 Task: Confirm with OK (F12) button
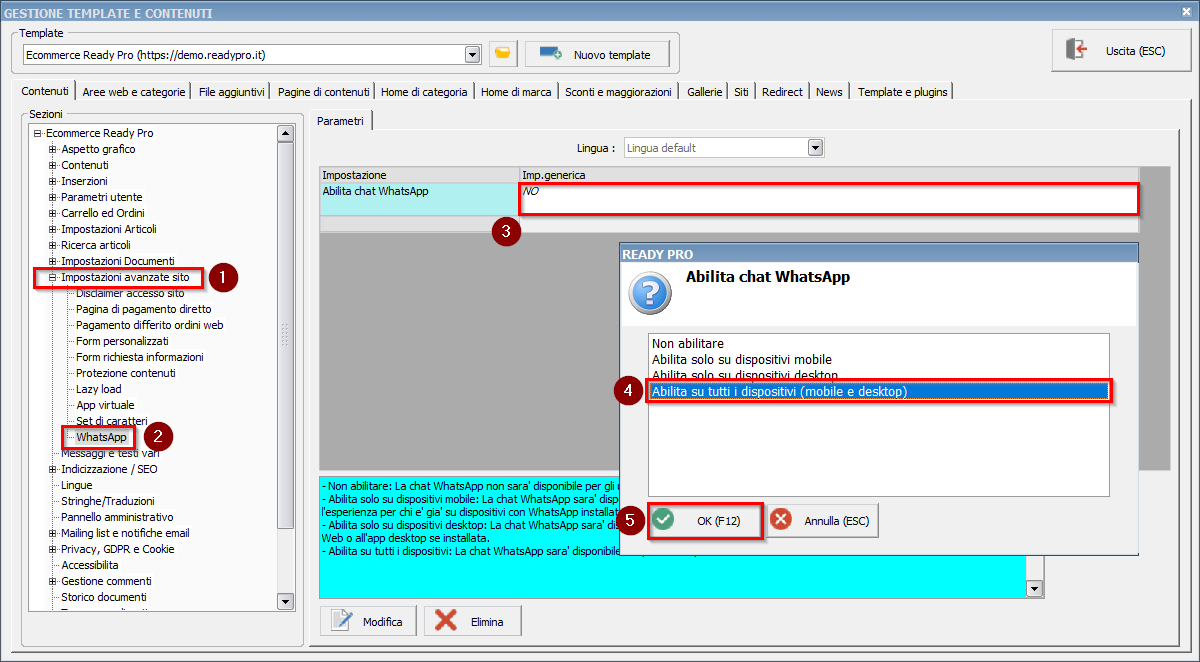click(x=705, y=520)
